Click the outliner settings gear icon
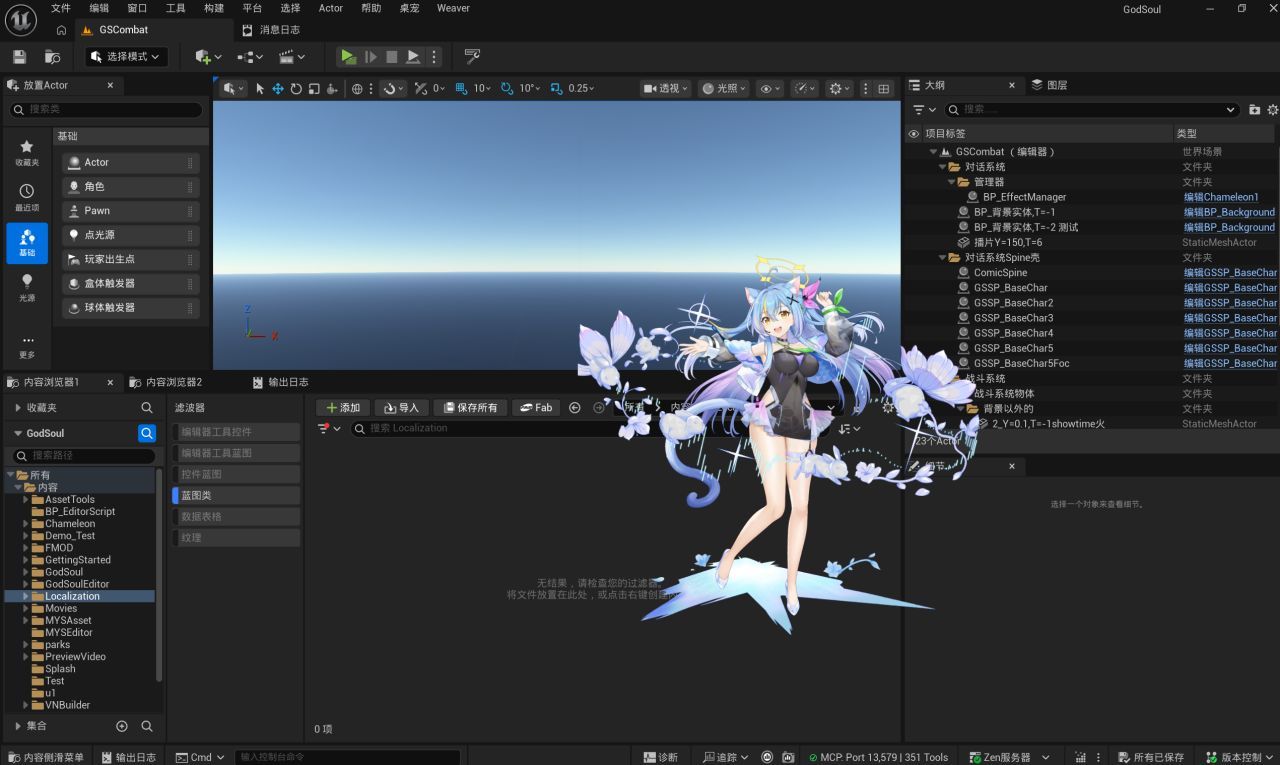 tap(1273, 110)
